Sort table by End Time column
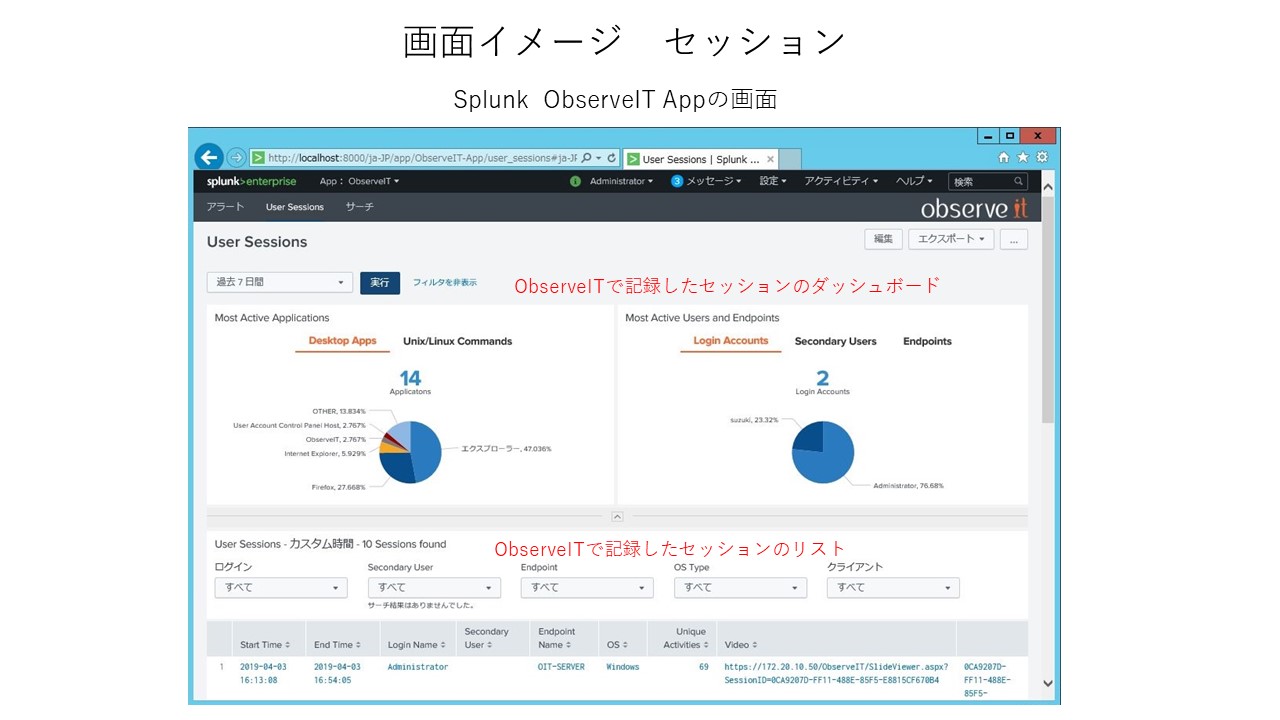 pyautogui.click(x=337, y=645)
